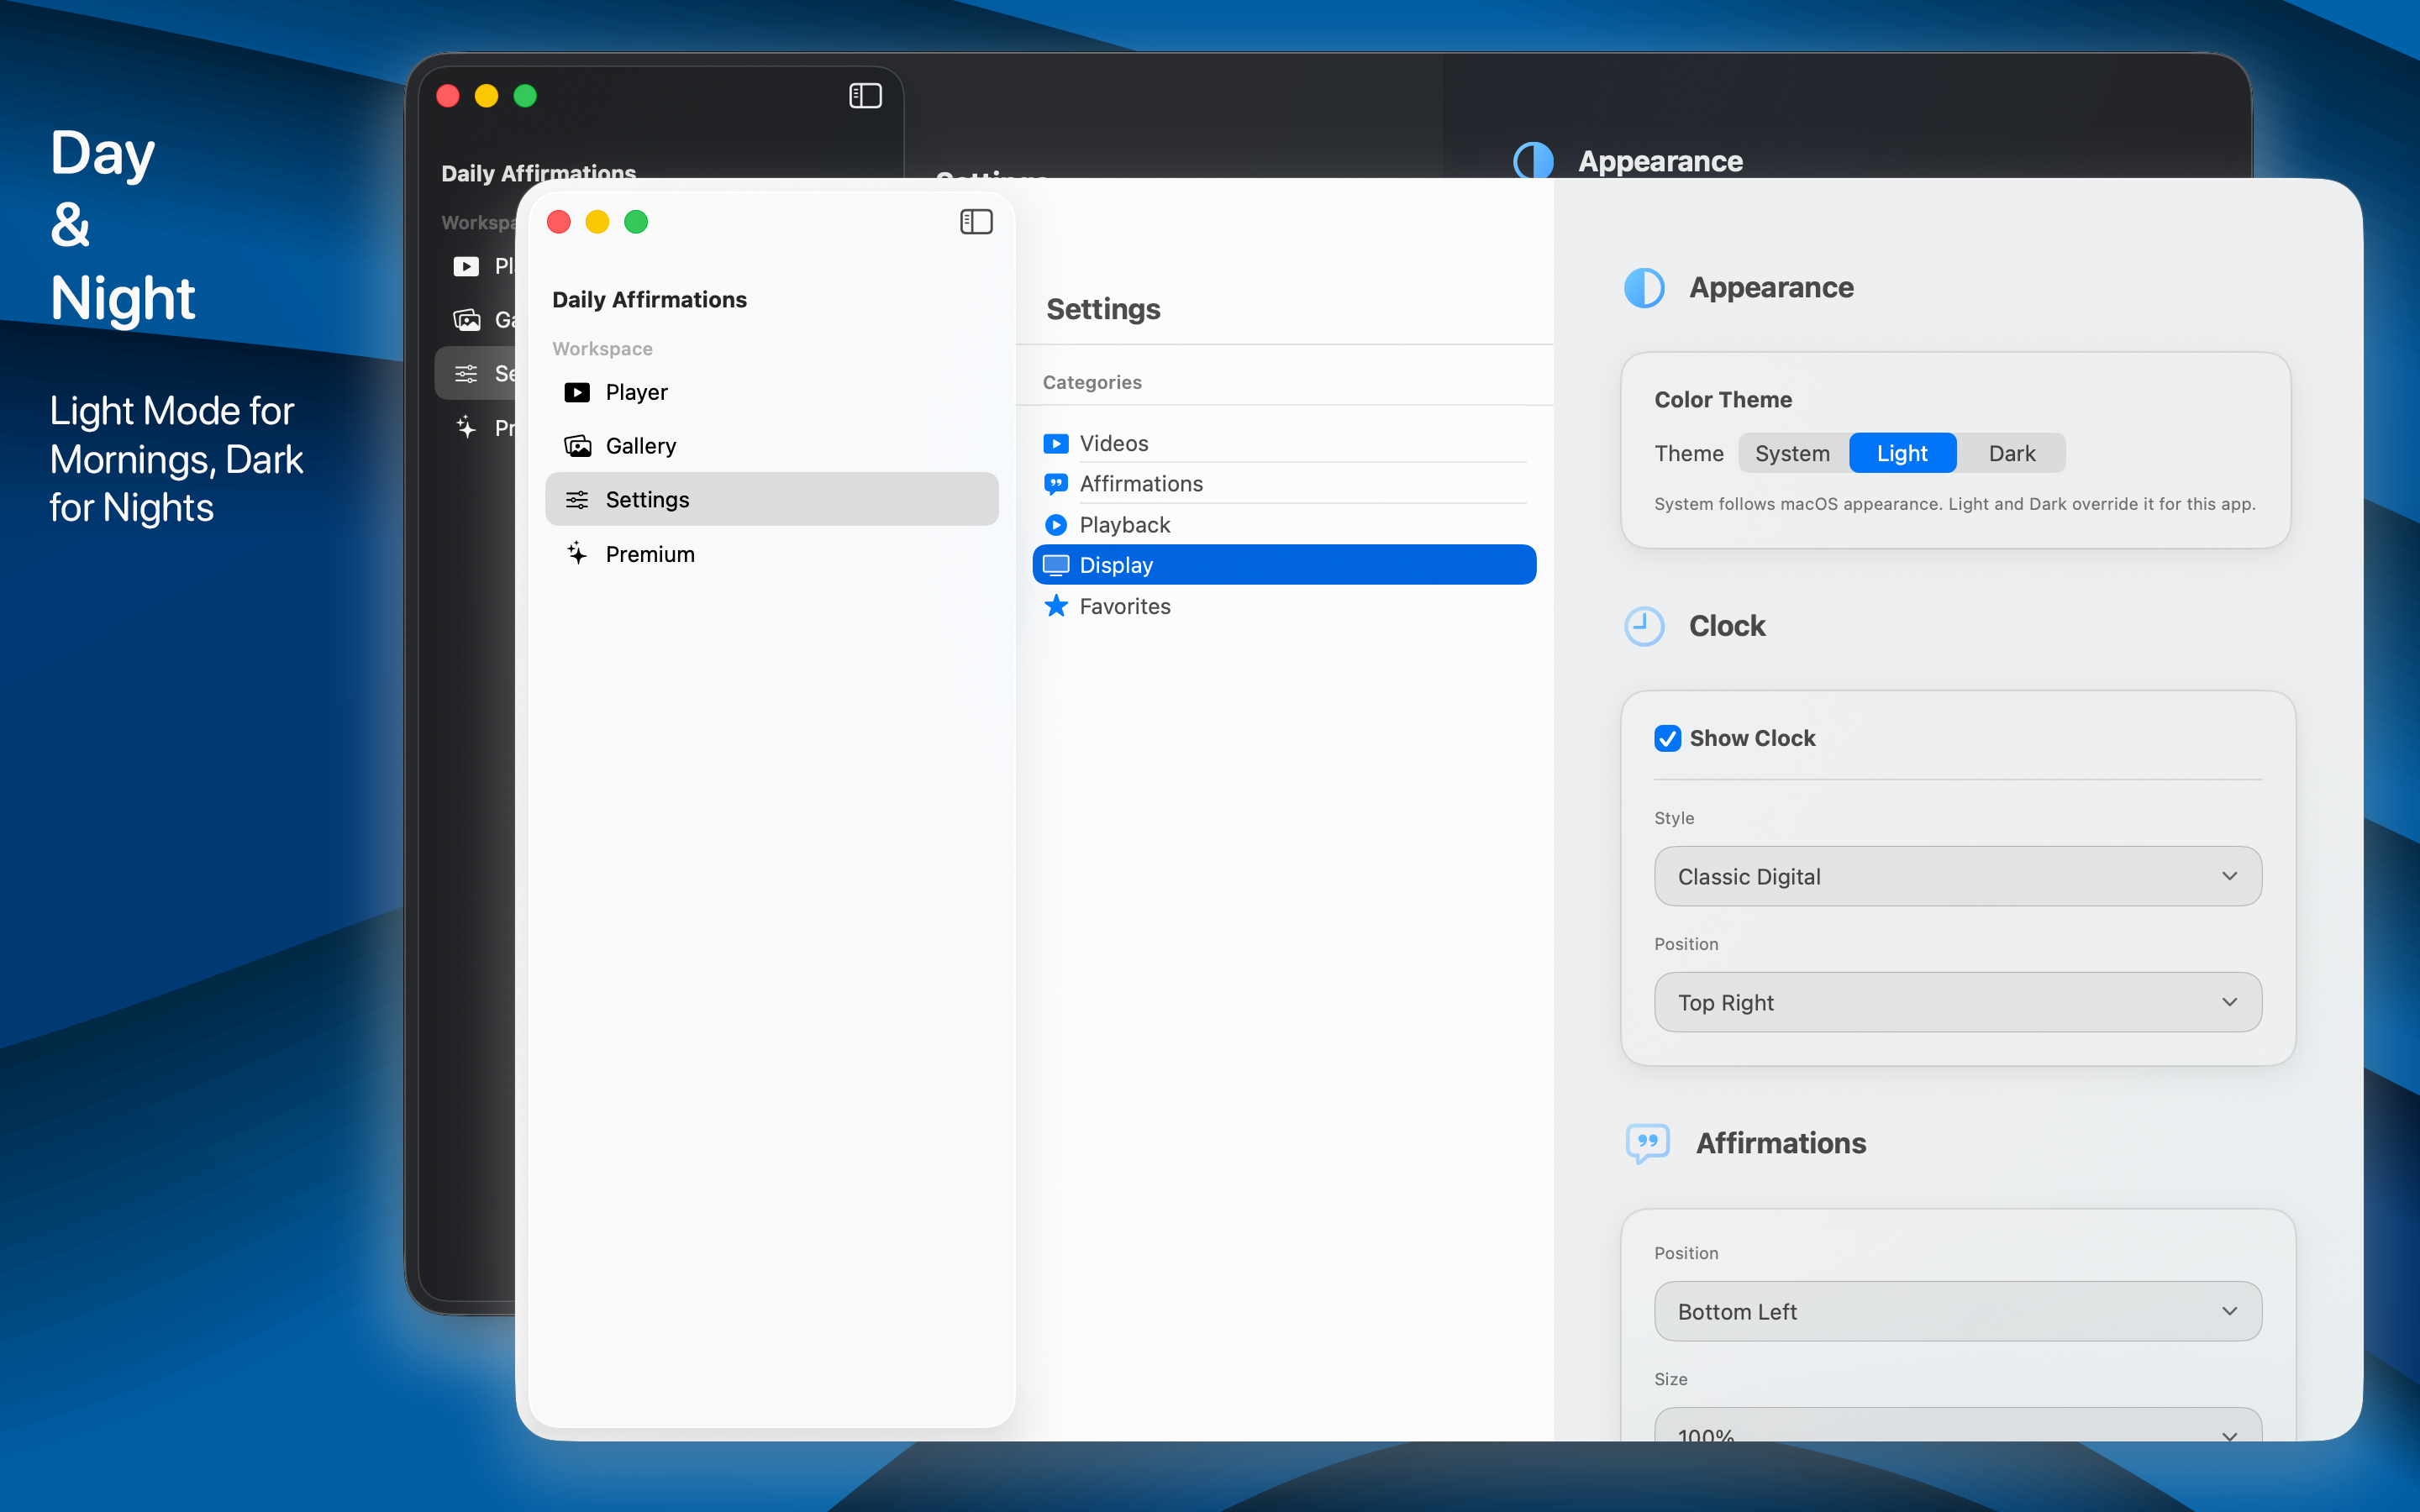Uncheck the Show Clock checkbox

coord(1667,738)
